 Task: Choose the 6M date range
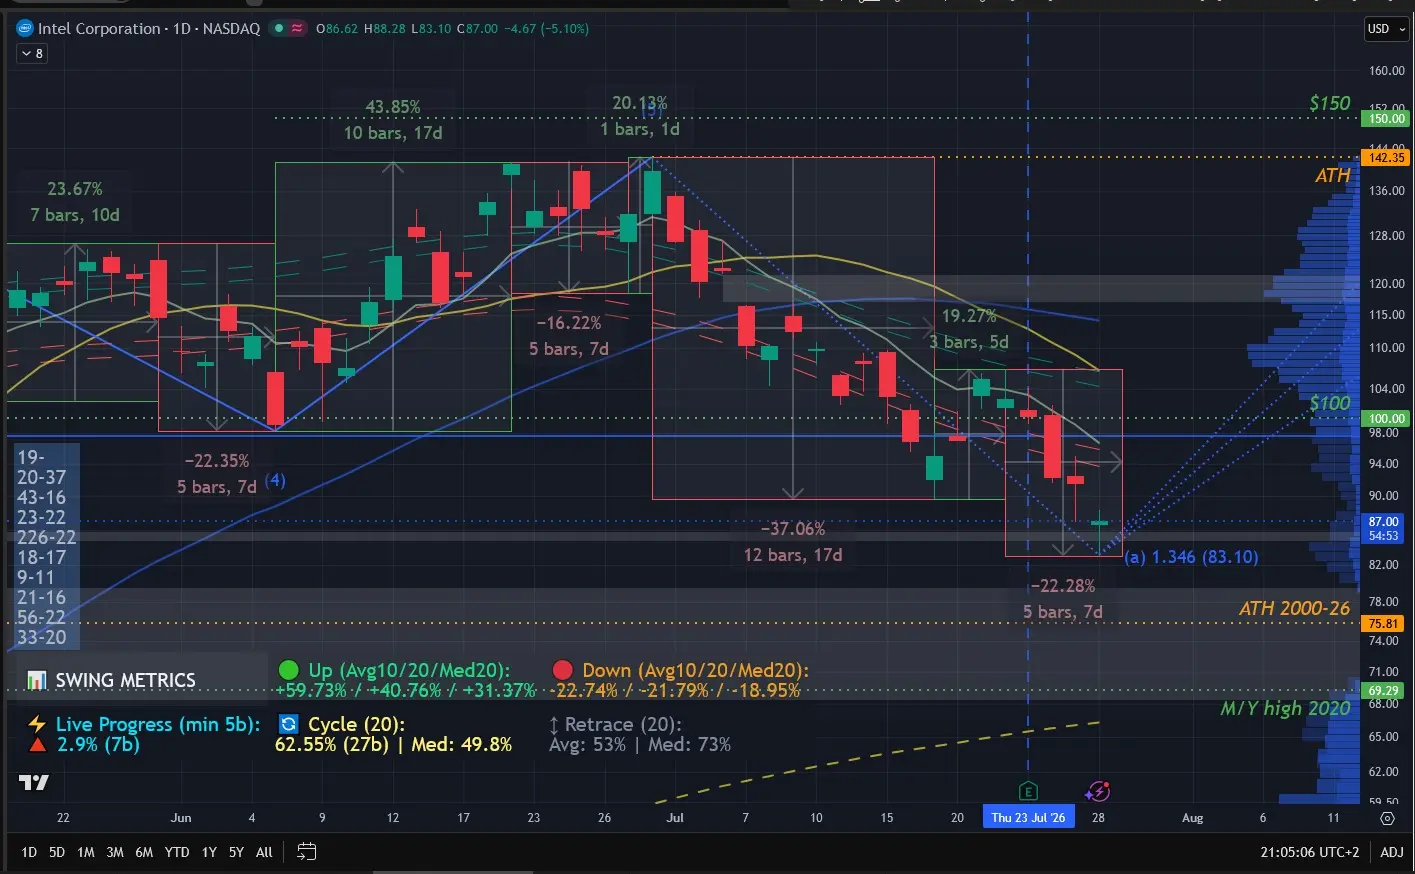[x=144, y=852]
